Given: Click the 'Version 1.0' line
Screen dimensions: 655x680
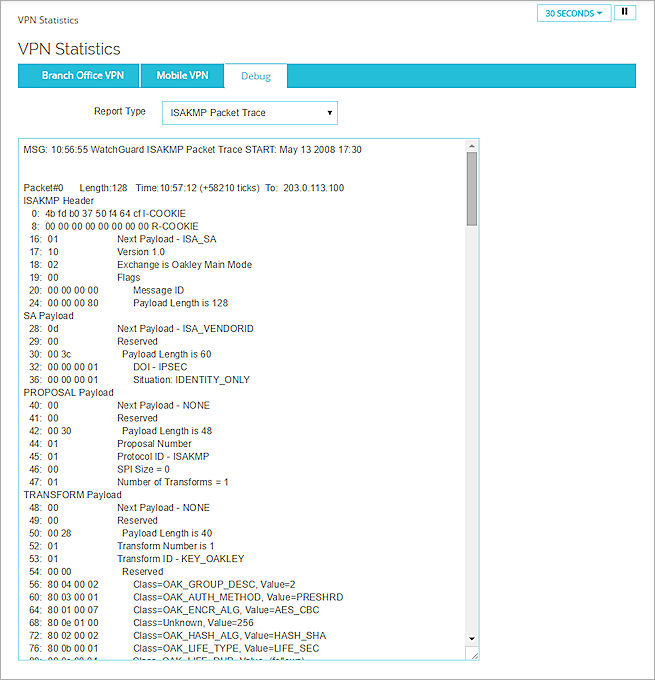Looking at the screenshot, I should [x=97, y=252].
